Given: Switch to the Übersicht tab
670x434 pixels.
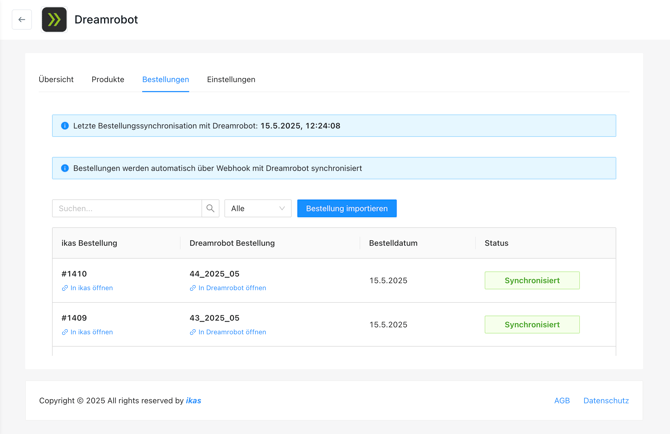Looking at the screenshot, I should click(x=56, y=79).
